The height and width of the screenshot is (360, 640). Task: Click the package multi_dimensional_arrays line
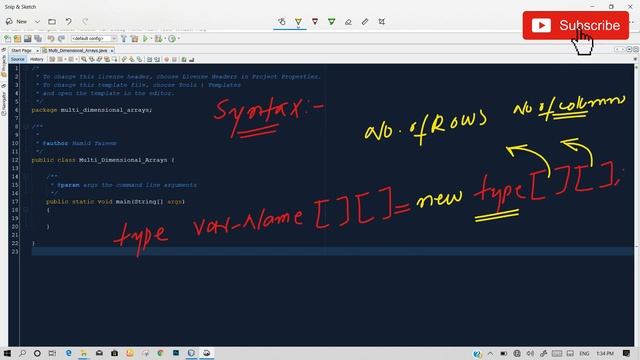(92, 110)
